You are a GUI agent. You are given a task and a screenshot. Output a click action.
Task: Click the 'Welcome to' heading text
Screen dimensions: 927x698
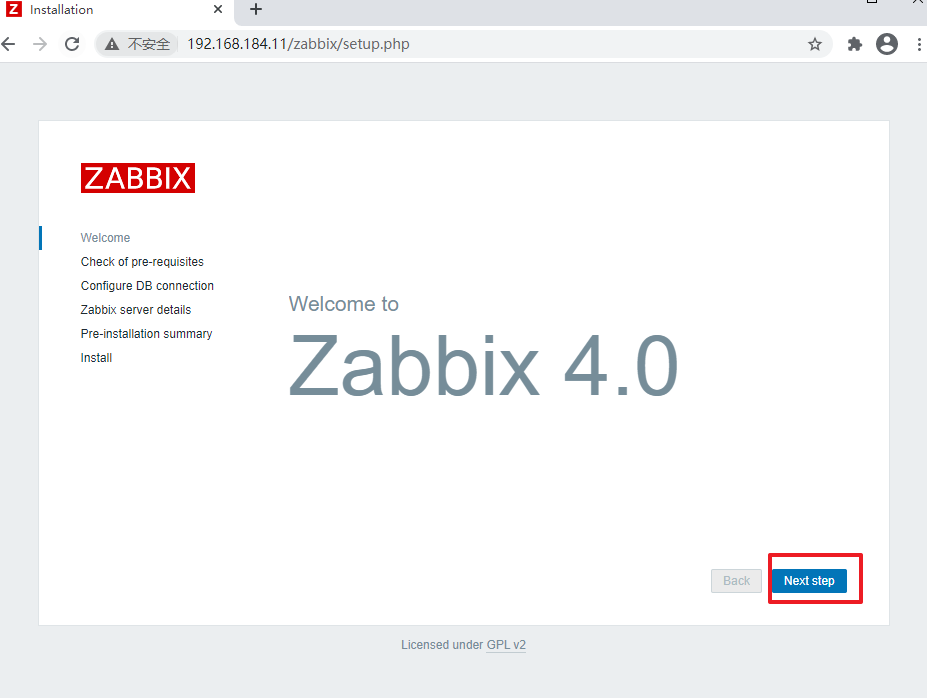coord(343,304)
